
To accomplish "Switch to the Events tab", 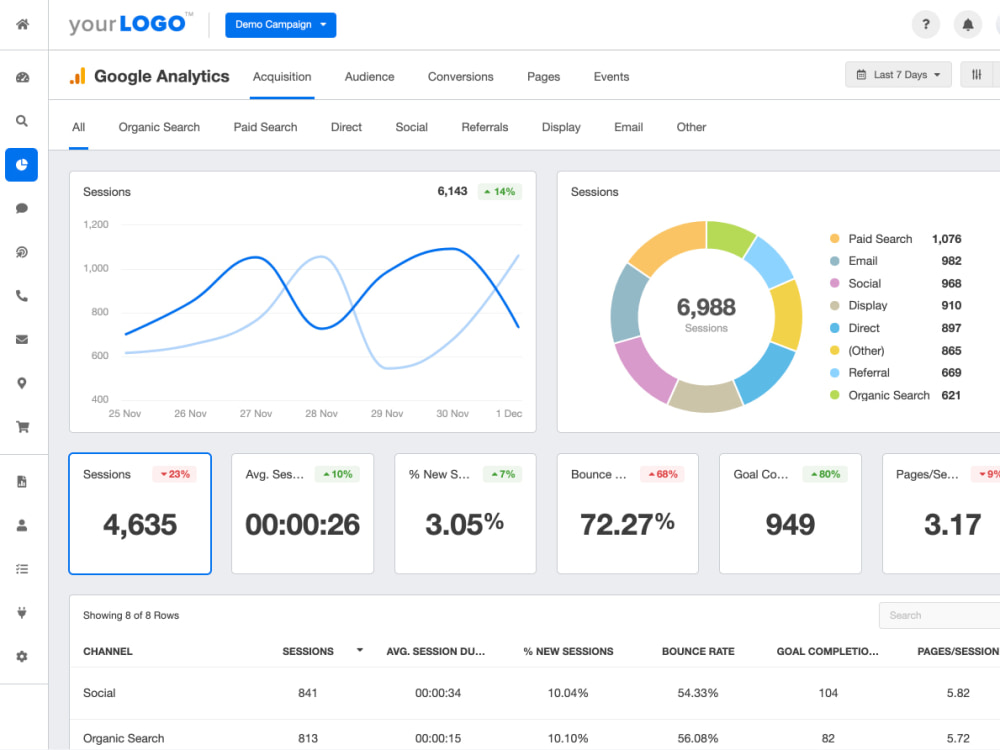I will tap(611, 77).
